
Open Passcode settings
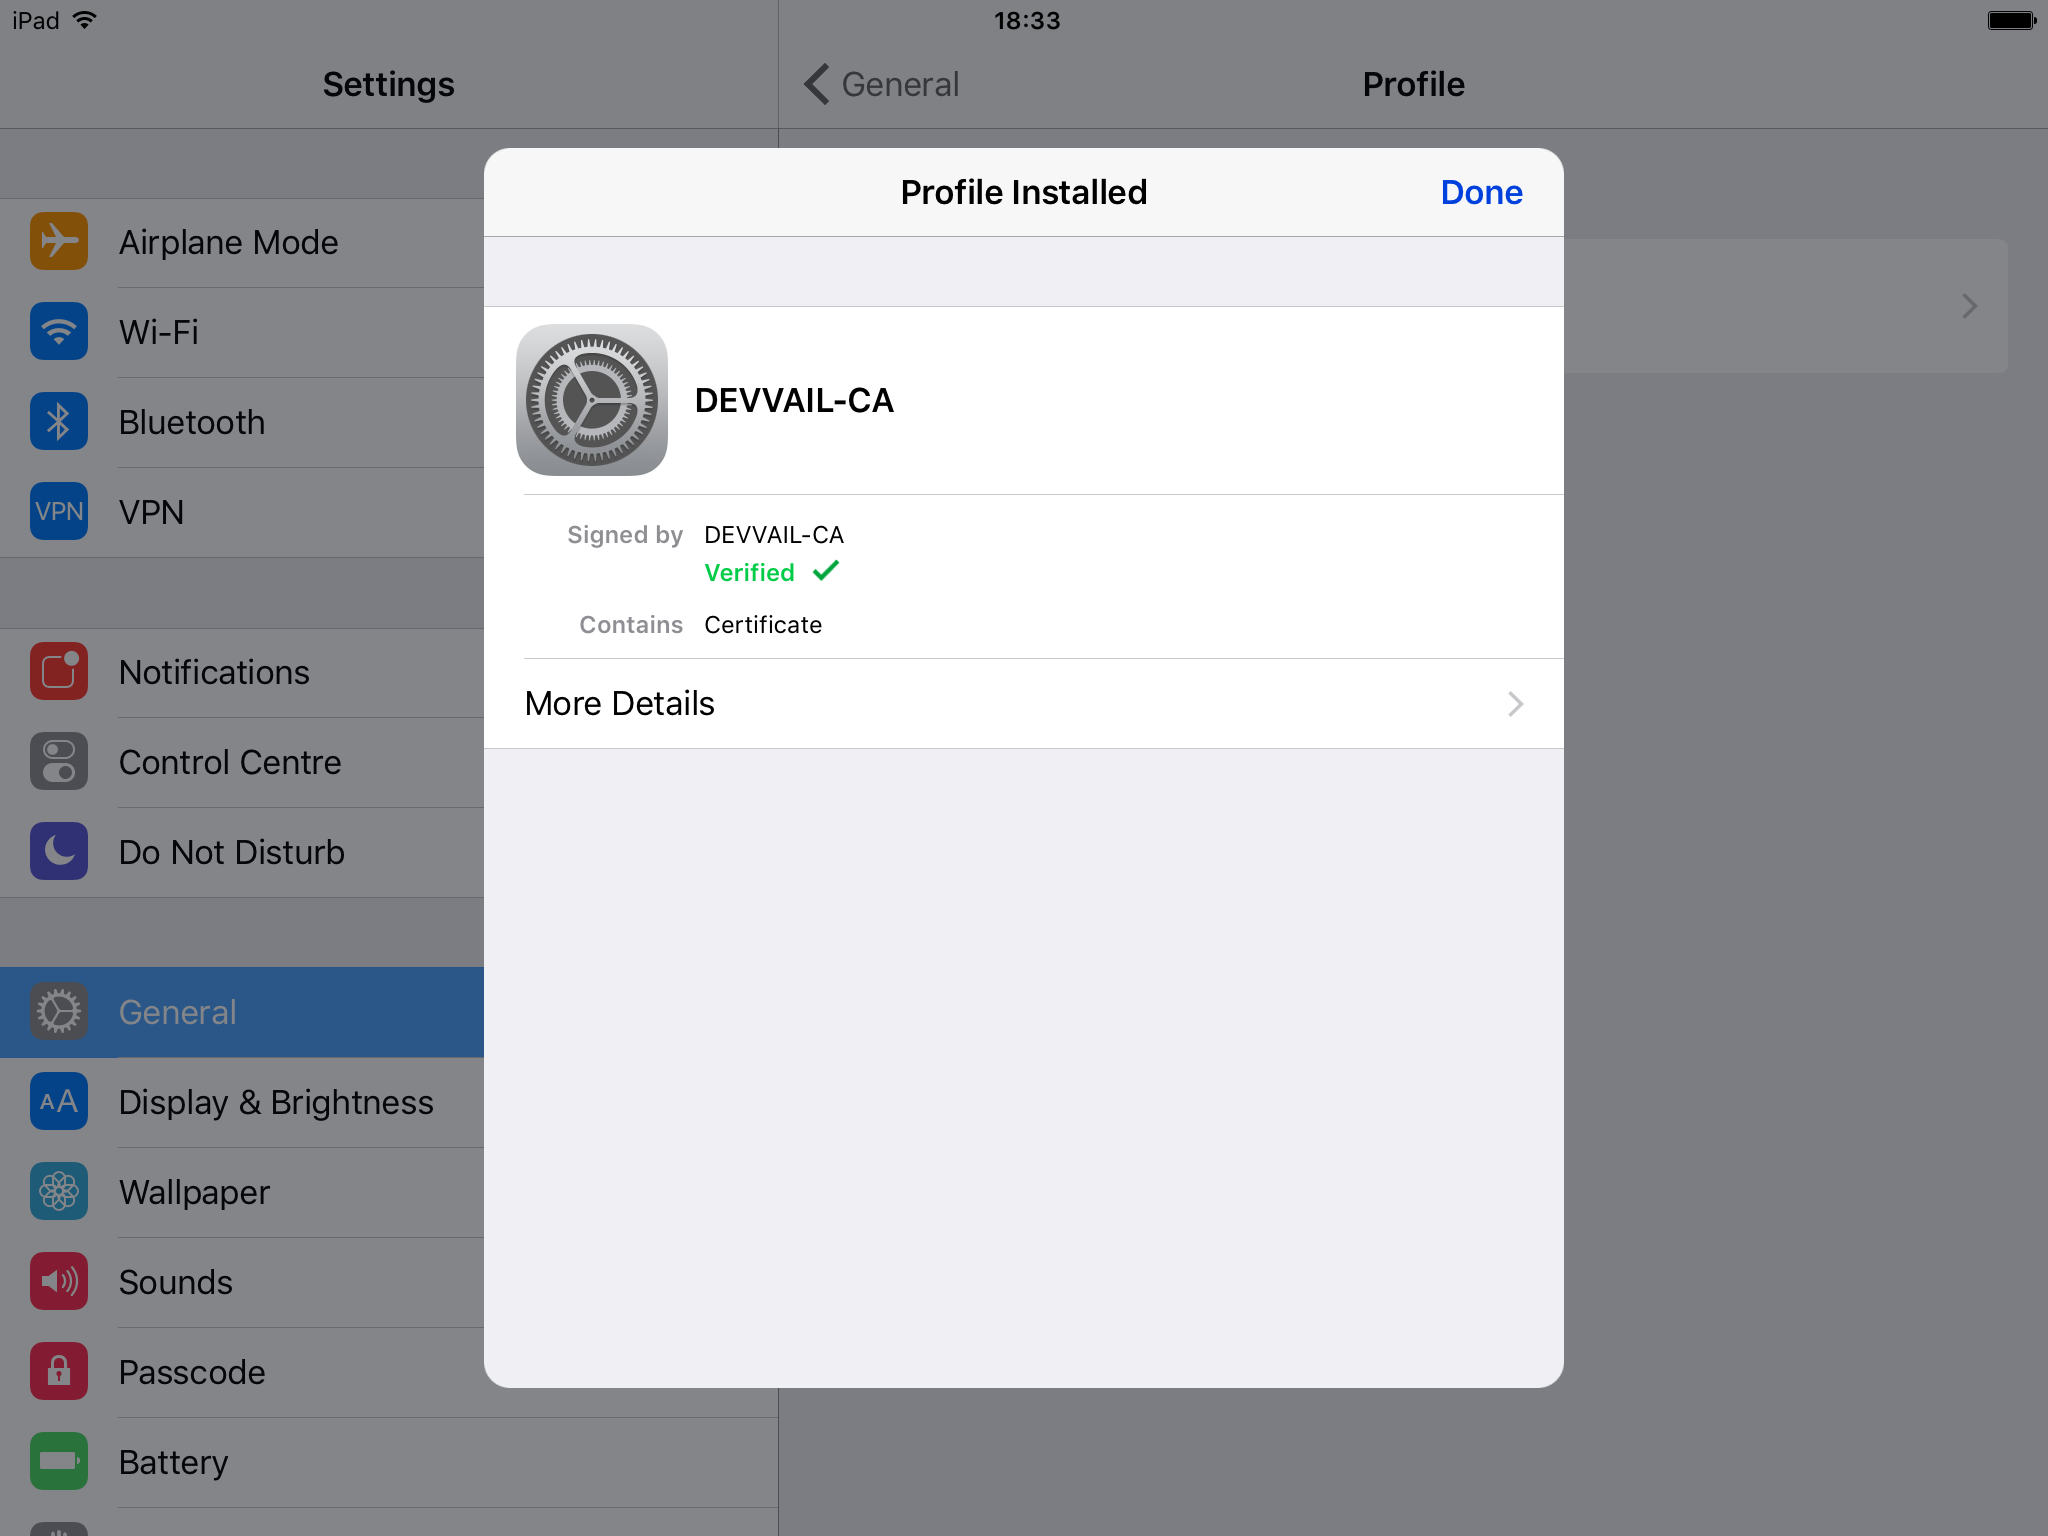(x=242, y=1373)
